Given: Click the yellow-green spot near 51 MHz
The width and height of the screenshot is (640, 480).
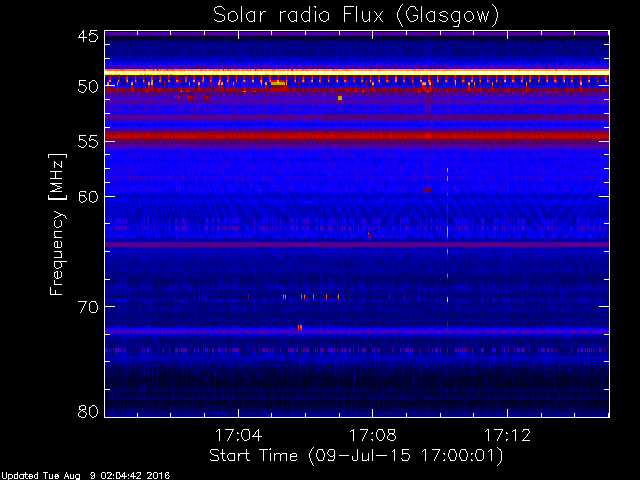Looking at the screenshot, I should pos(340,98).
